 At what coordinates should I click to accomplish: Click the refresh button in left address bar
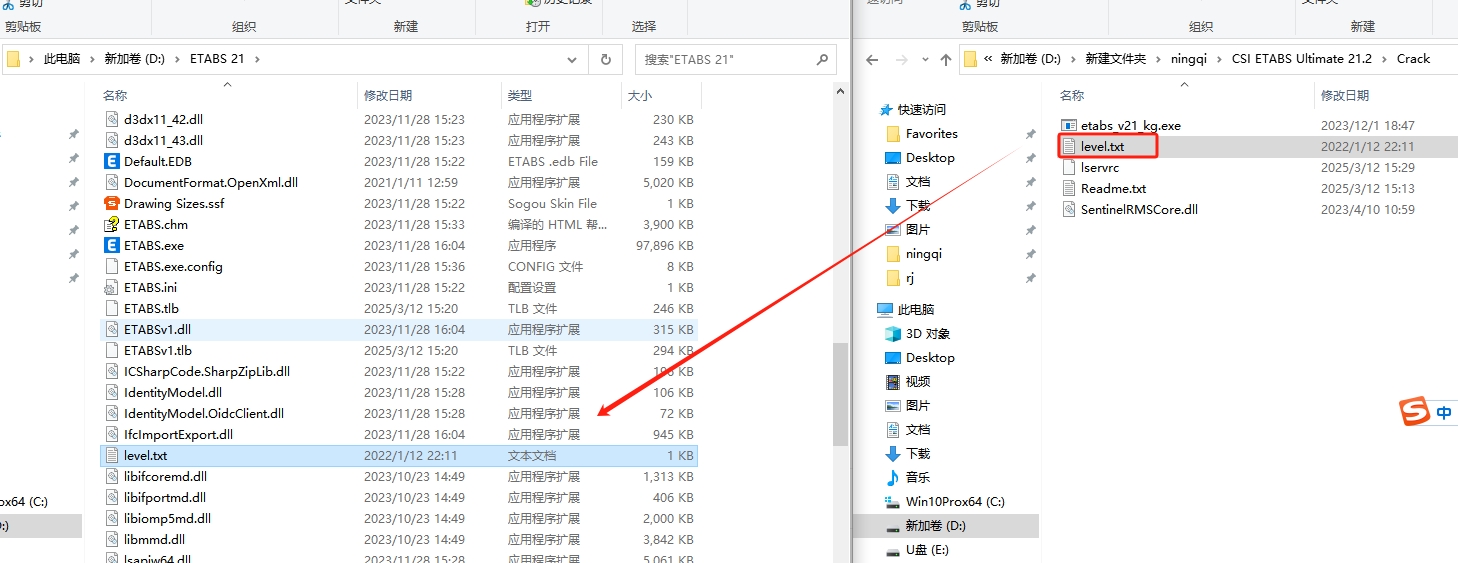605,60
